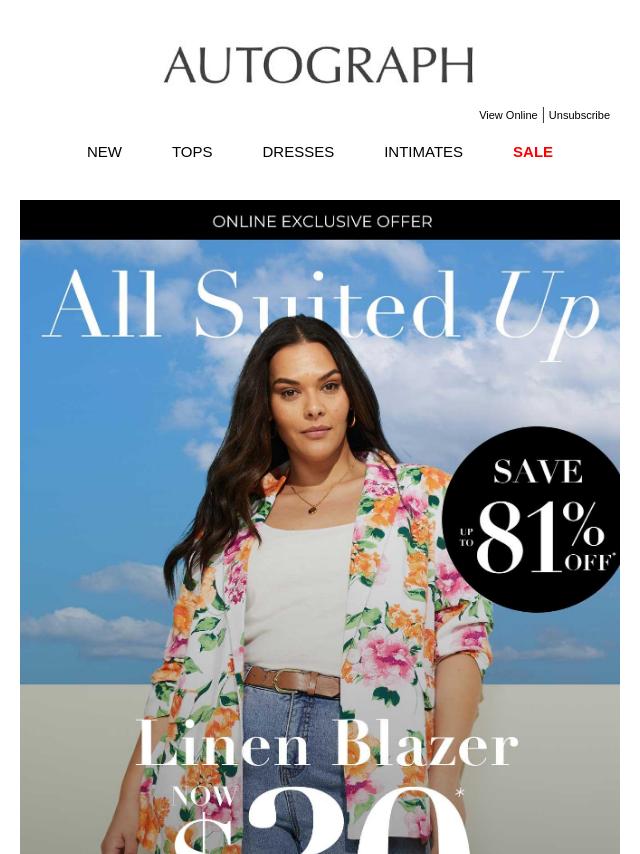Click the 81% figure in black circle
This screenshot has width=640, height=854.
tap(541, 538)
